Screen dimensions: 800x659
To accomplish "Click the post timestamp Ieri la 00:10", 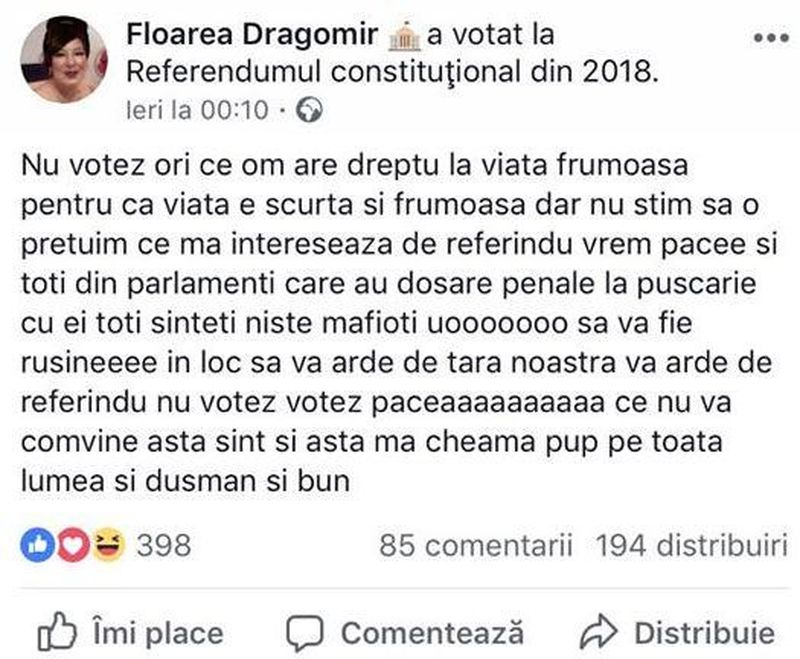I will click(198, 110).
